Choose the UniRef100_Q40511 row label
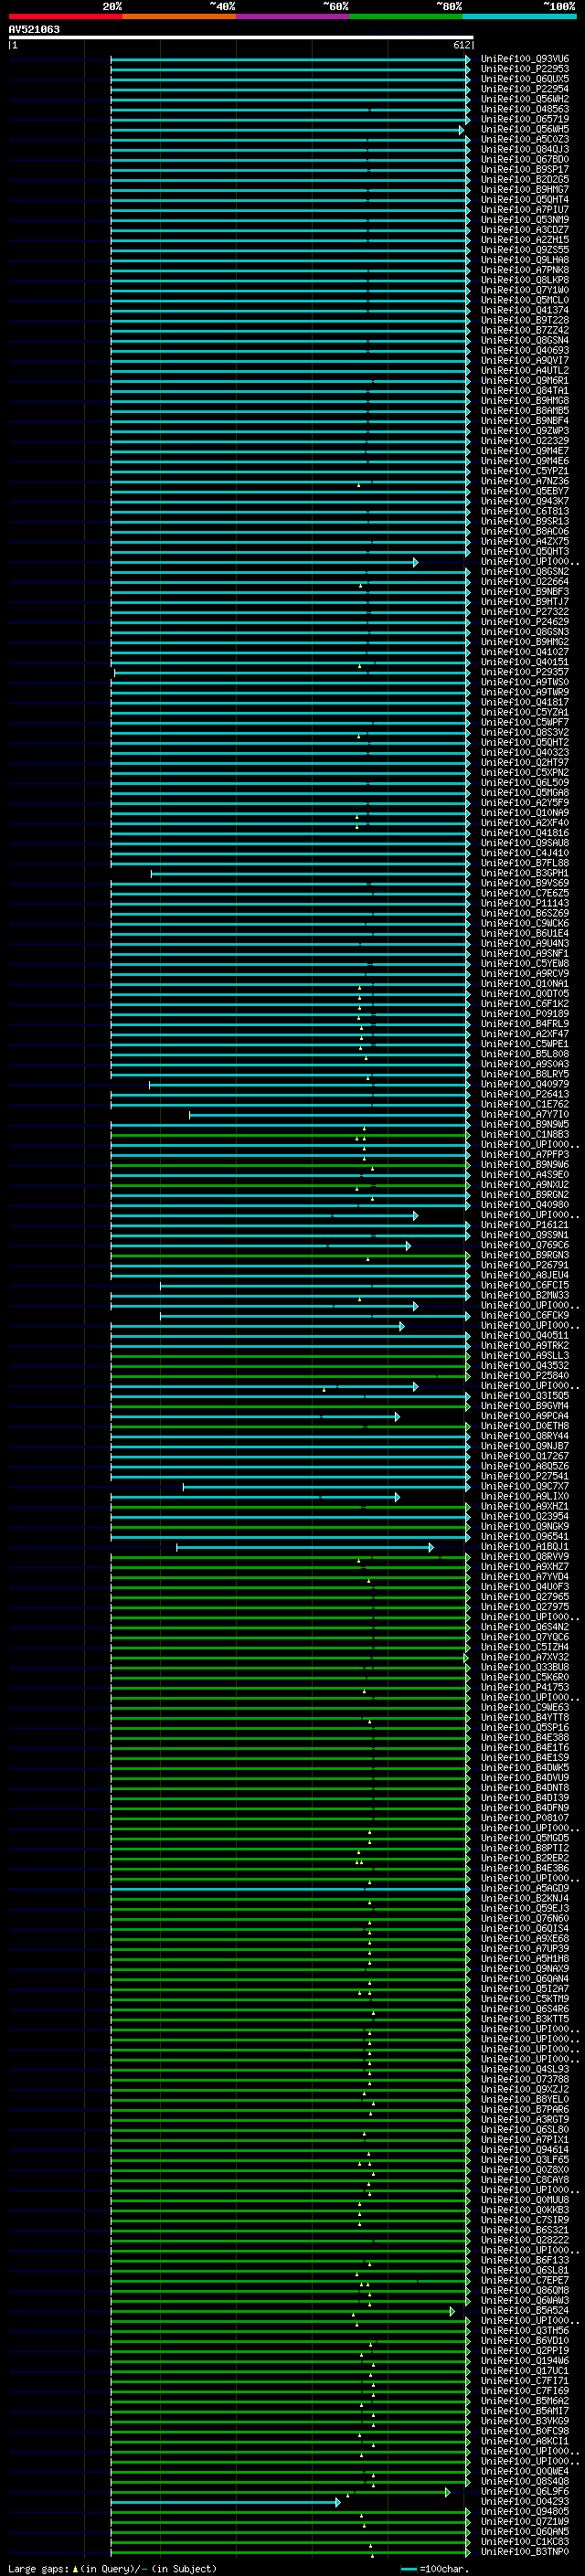The width and height of the screenshot is (585, 2576). tap(524, 1335)
